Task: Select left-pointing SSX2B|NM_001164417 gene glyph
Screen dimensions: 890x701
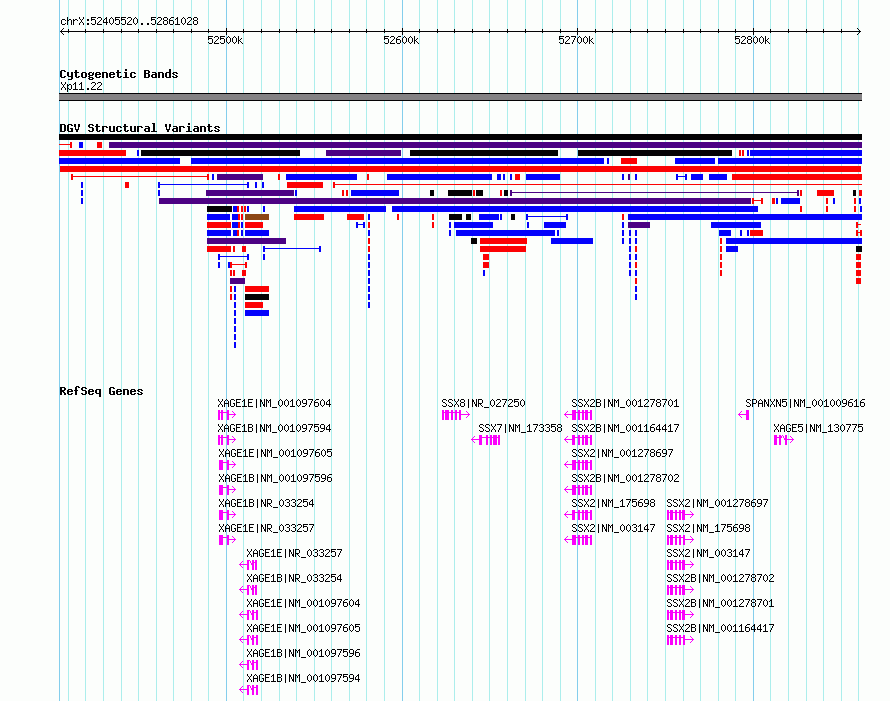Action: [578, 440]
